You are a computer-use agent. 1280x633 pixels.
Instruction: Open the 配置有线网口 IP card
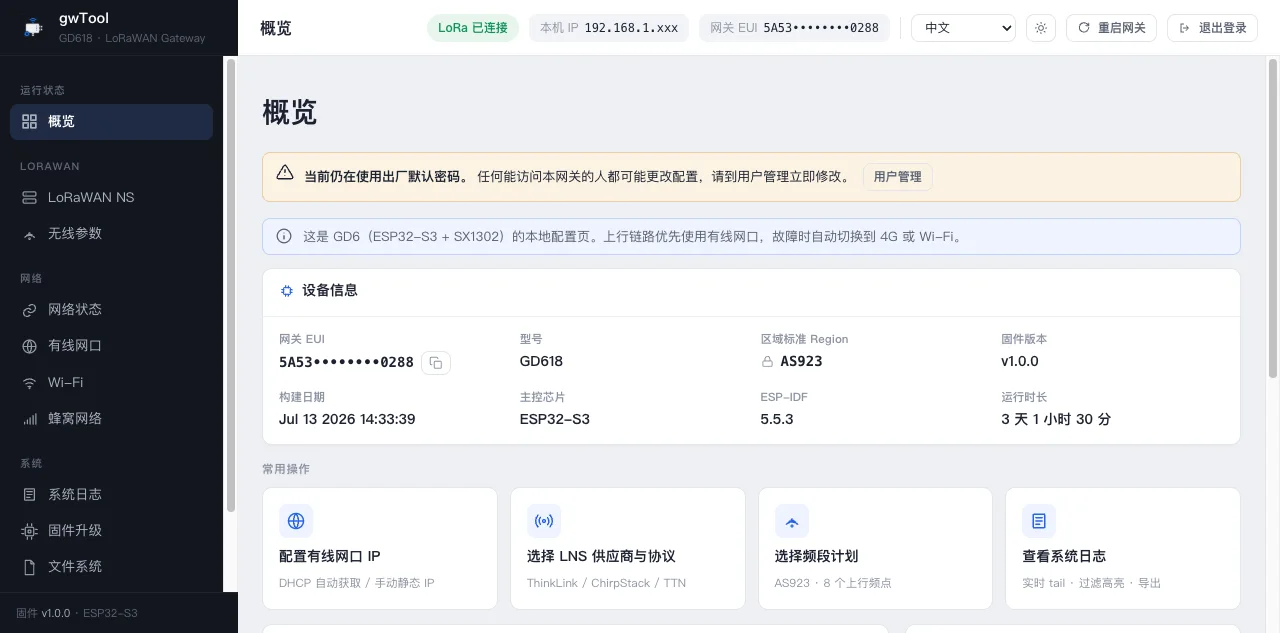pos(380,548)
